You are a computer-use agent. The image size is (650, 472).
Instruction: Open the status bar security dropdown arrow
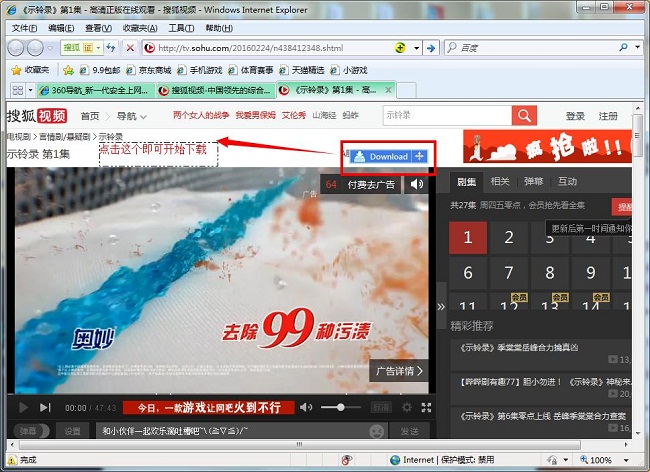click(x=566, y=460)
